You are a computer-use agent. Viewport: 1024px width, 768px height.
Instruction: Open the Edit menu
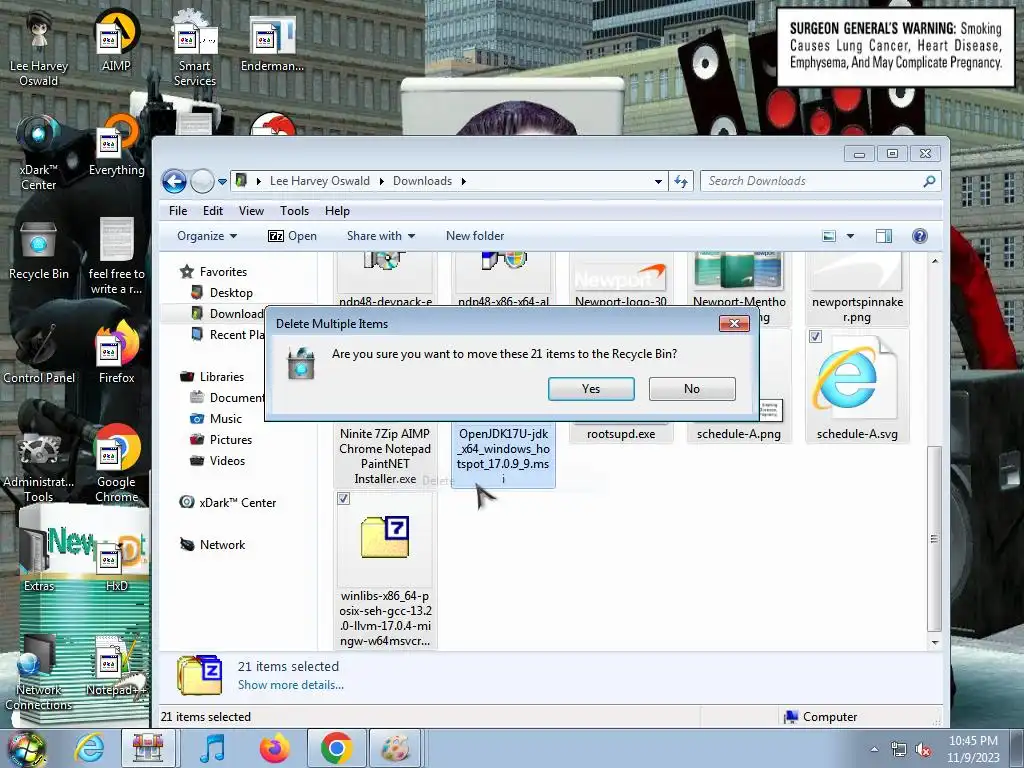tap(212, 210)
